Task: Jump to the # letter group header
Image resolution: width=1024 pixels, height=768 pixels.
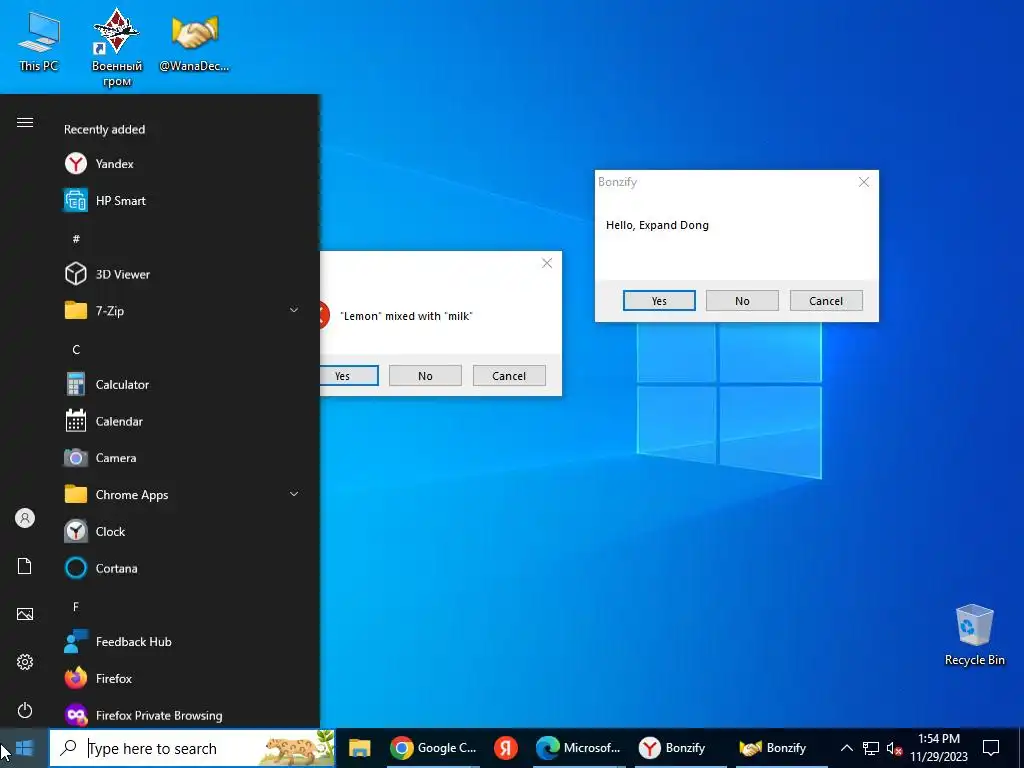Action: [x=76, y=239]
